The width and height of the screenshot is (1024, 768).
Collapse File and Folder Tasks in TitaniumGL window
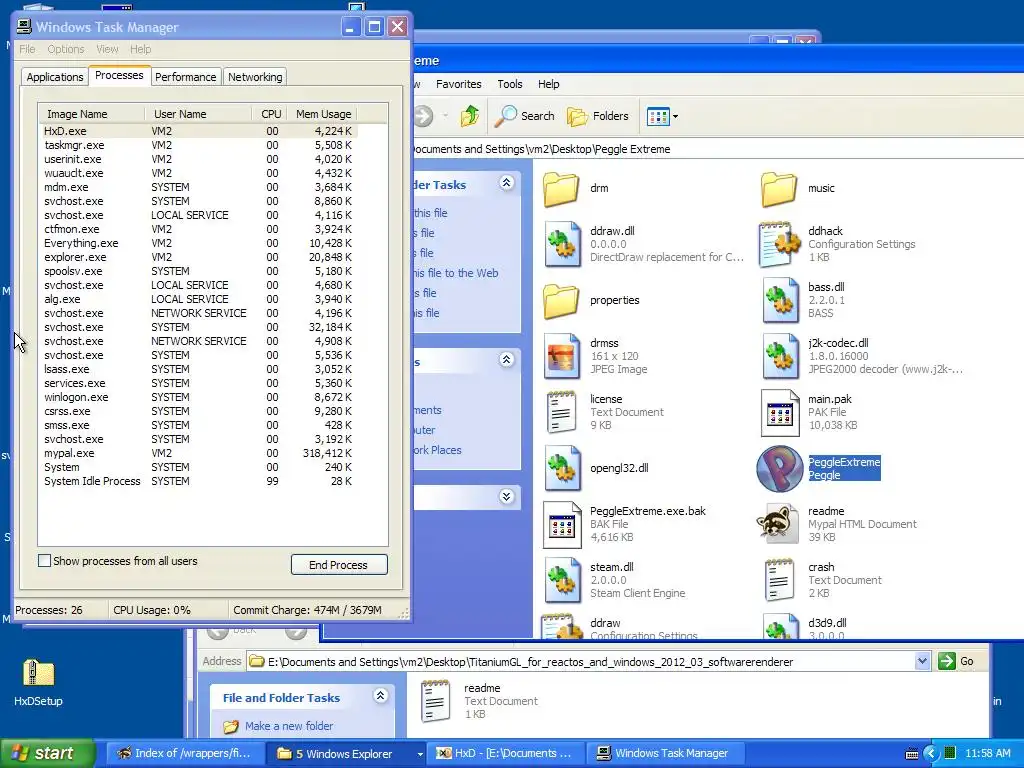(x=380, y=696)
